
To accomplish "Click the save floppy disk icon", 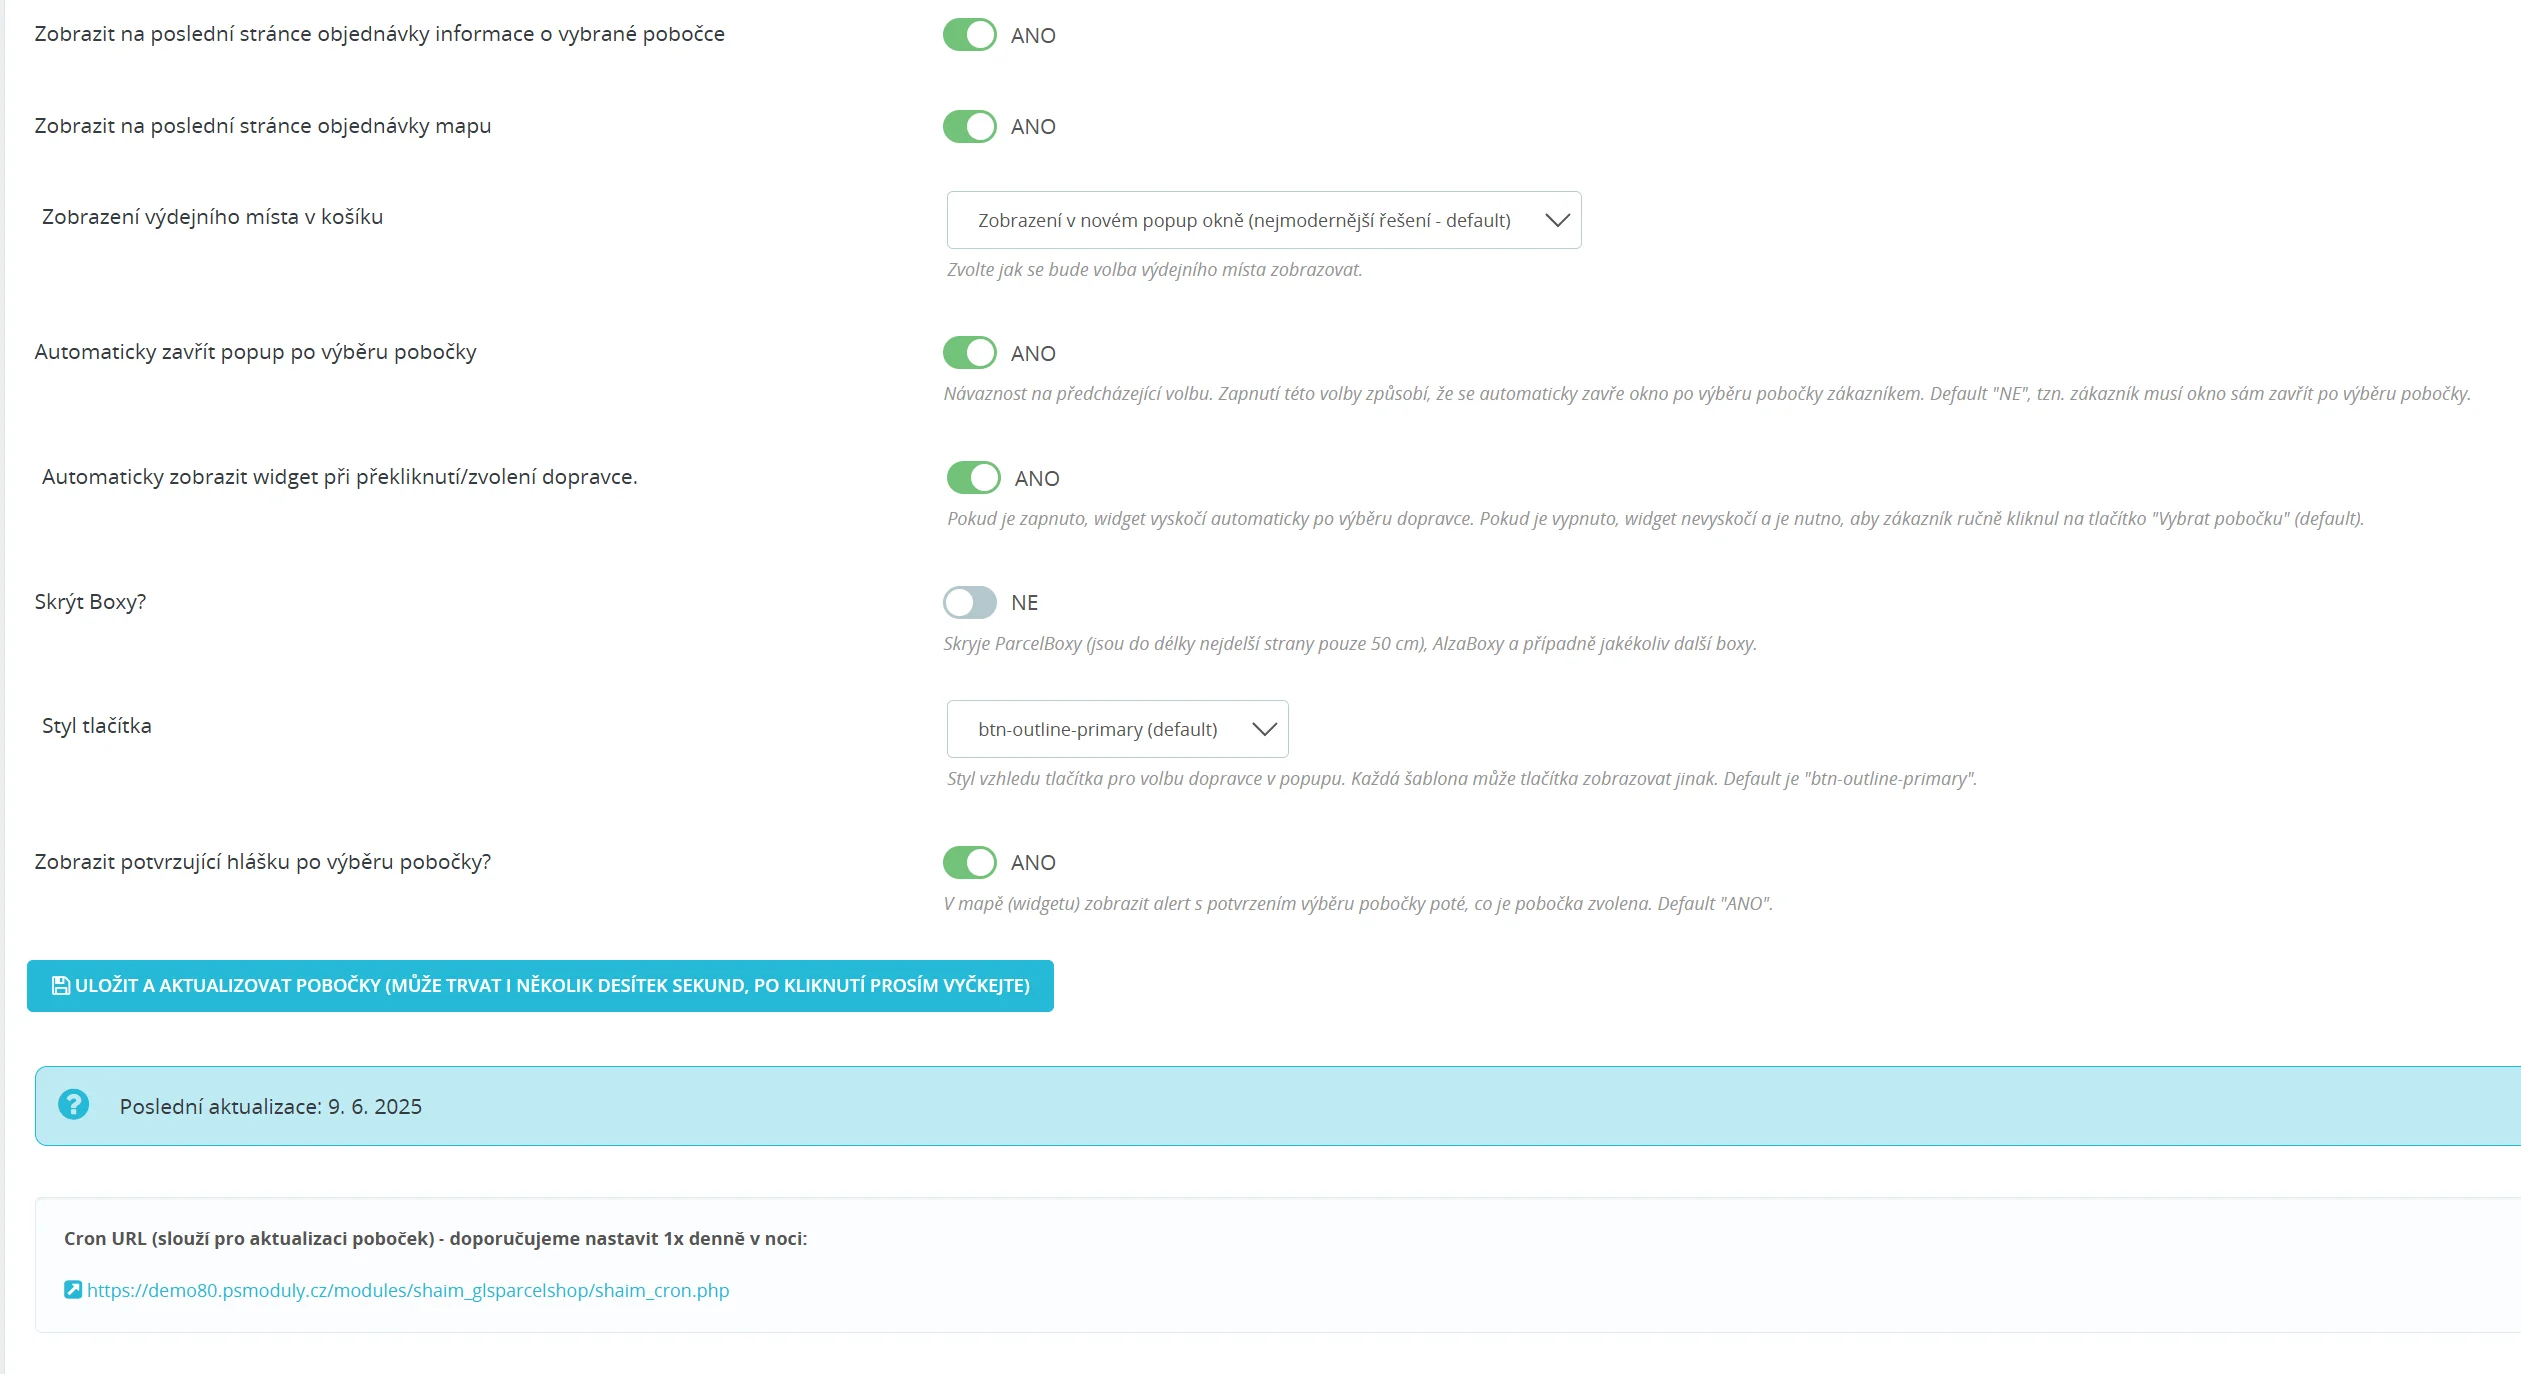I will [61, 986].
